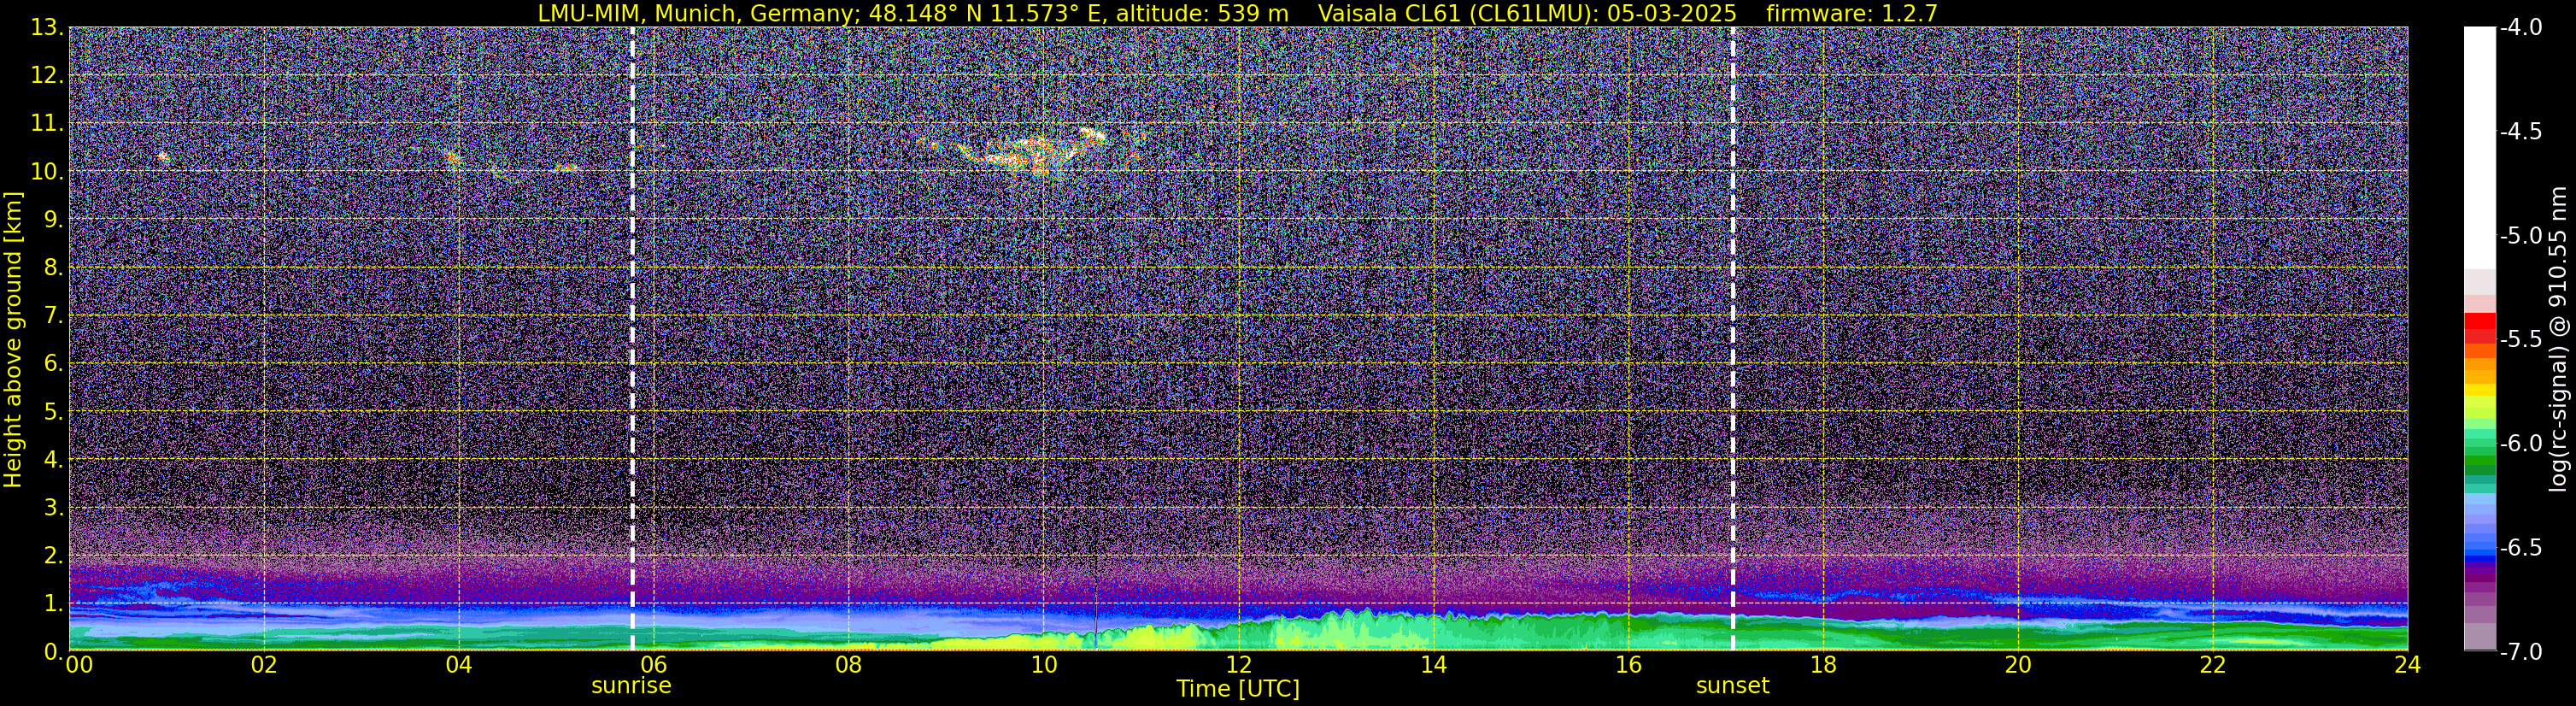This screenshot has width=2576, height=706.
Task: Click the "-5.0" colorbar tick label
Action: pos(2520,236)
